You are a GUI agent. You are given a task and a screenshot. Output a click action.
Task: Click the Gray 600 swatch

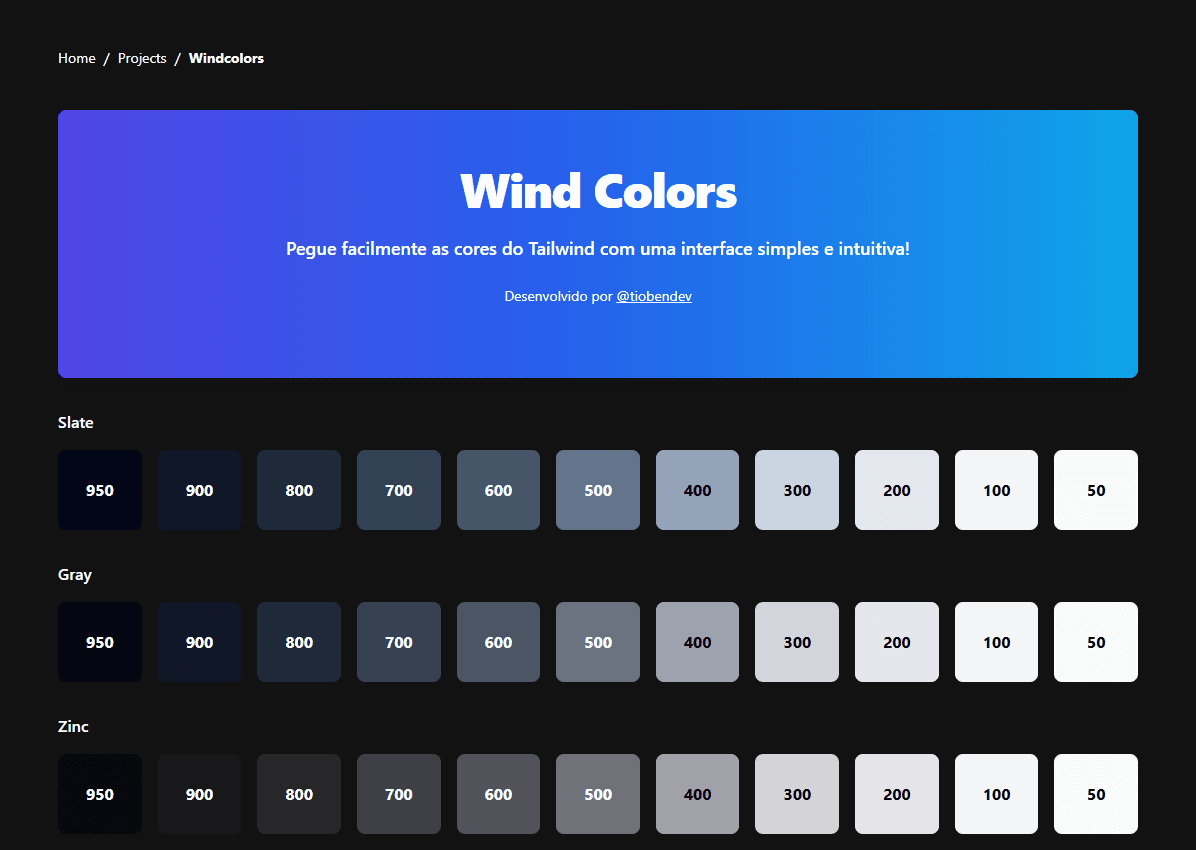[498, 642]
